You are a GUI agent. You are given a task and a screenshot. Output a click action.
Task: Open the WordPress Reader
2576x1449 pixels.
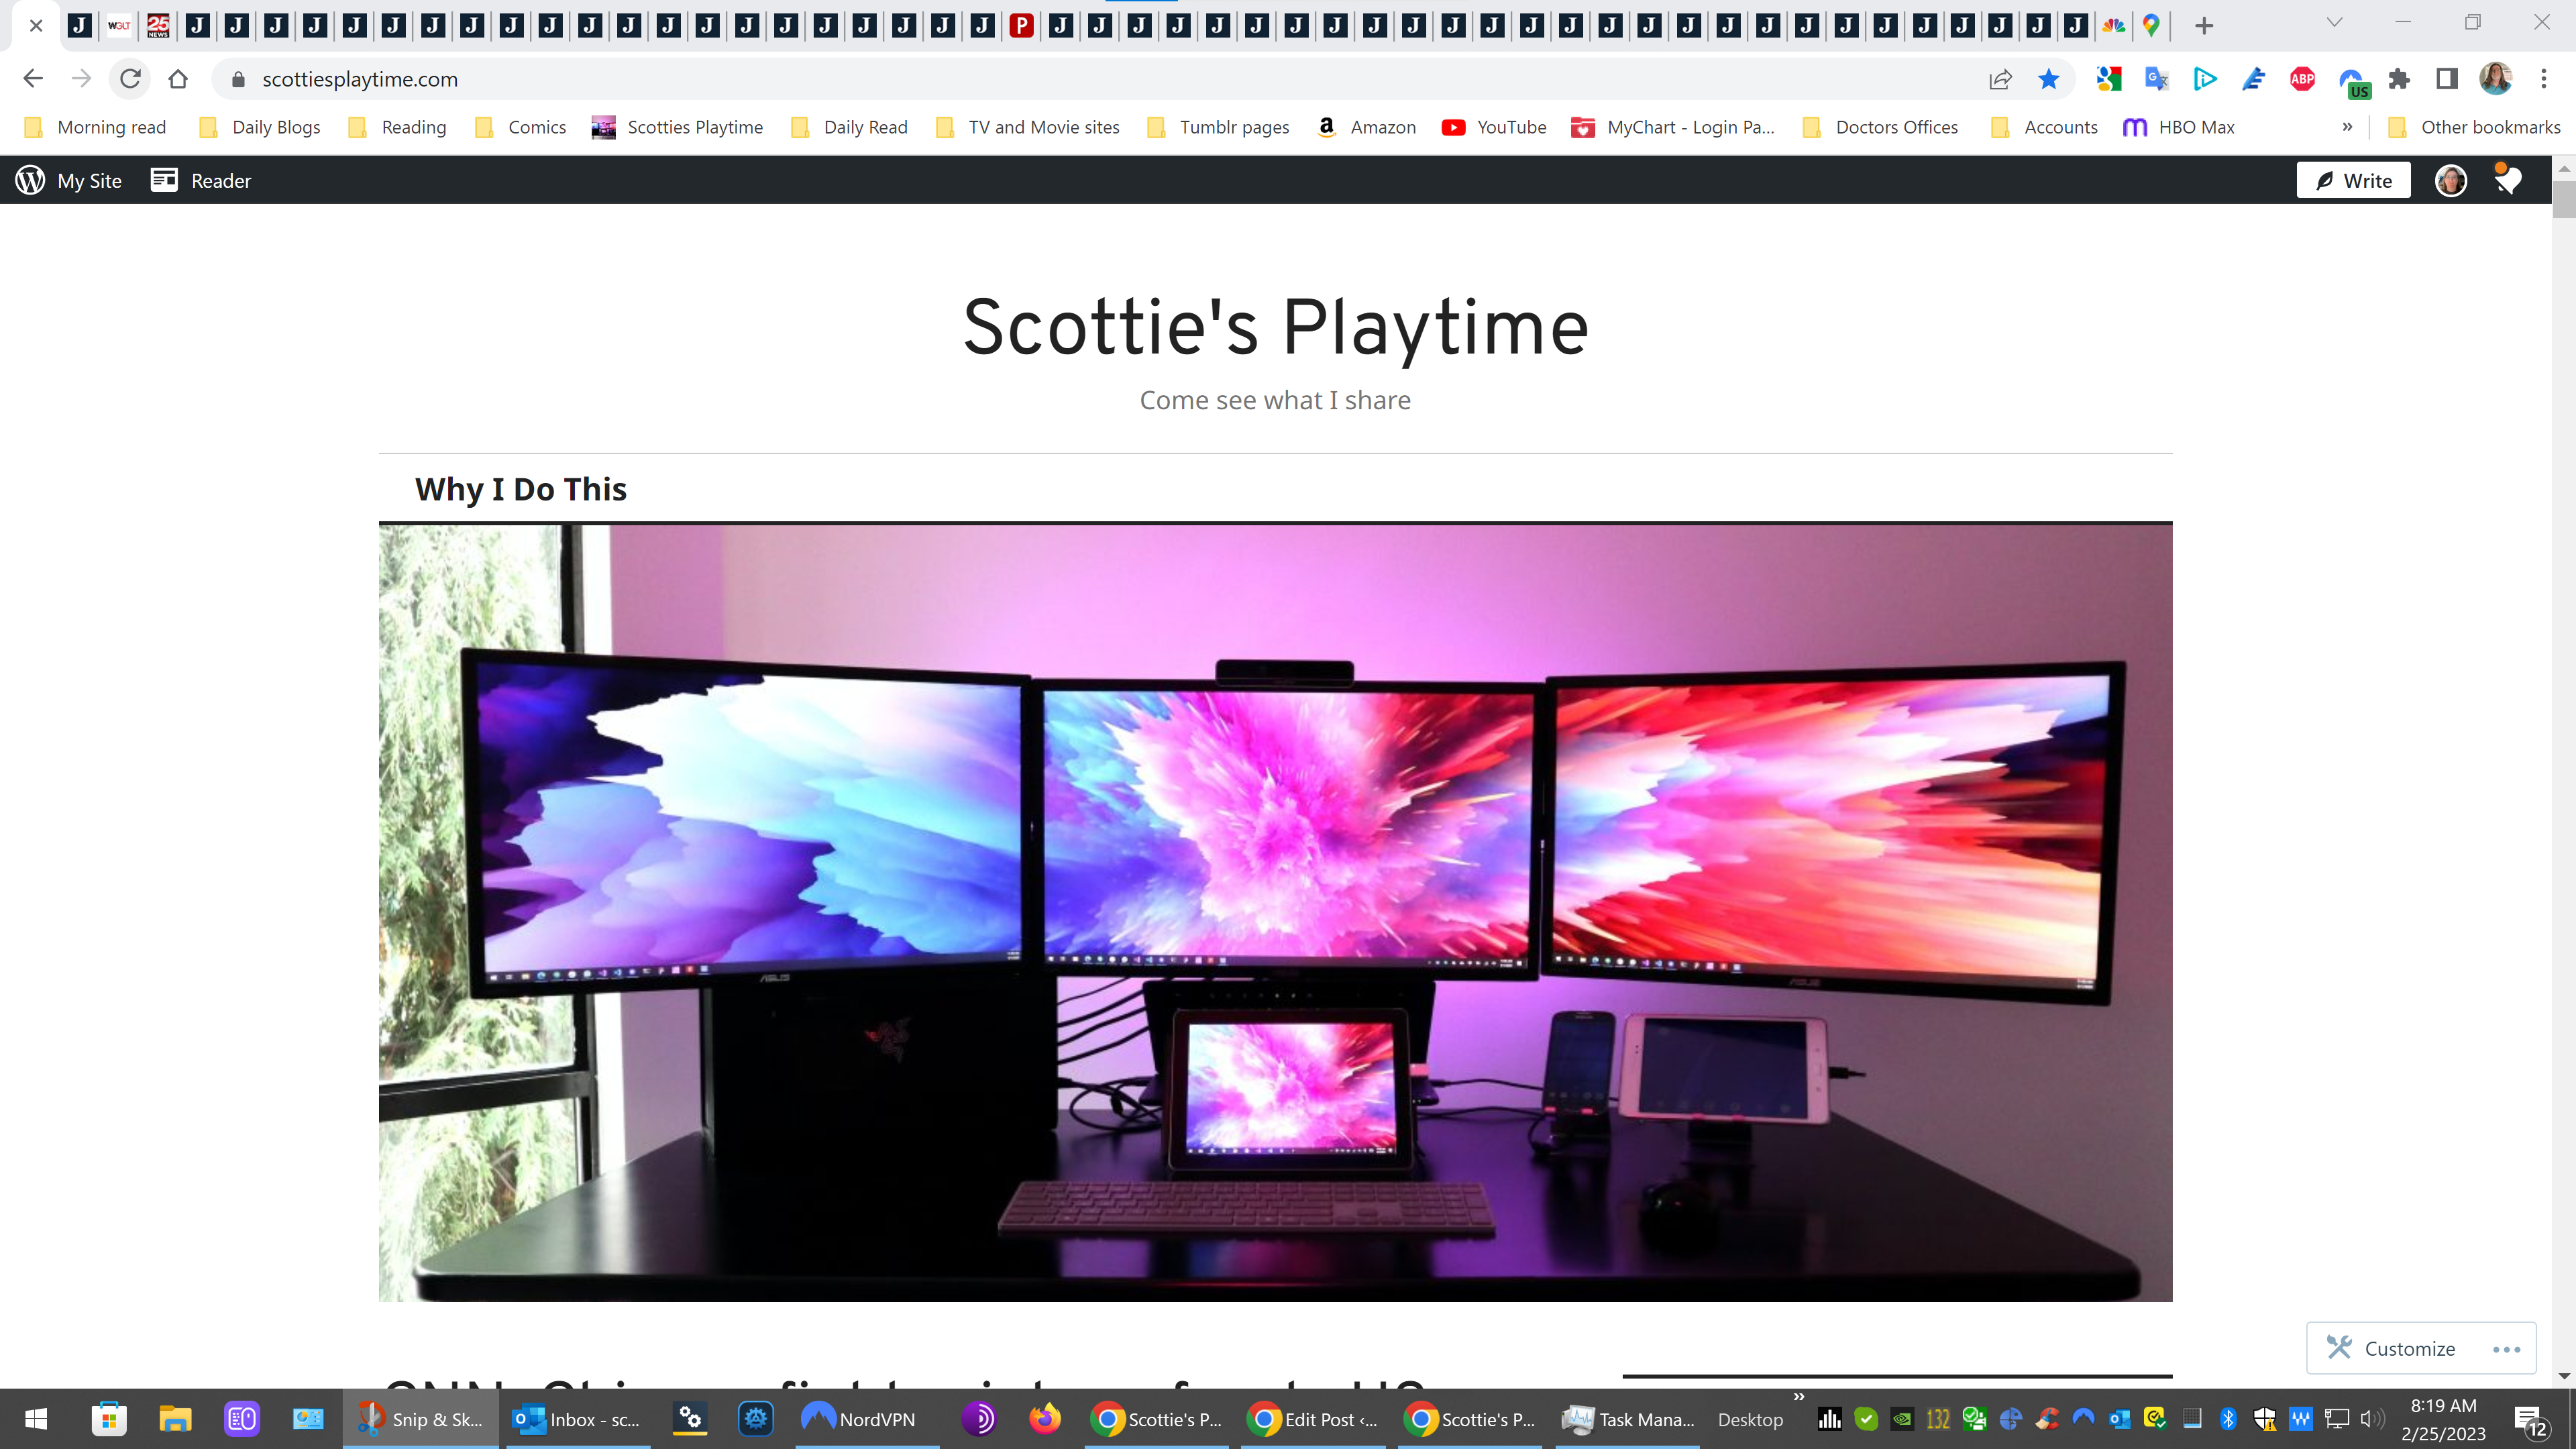199,180
